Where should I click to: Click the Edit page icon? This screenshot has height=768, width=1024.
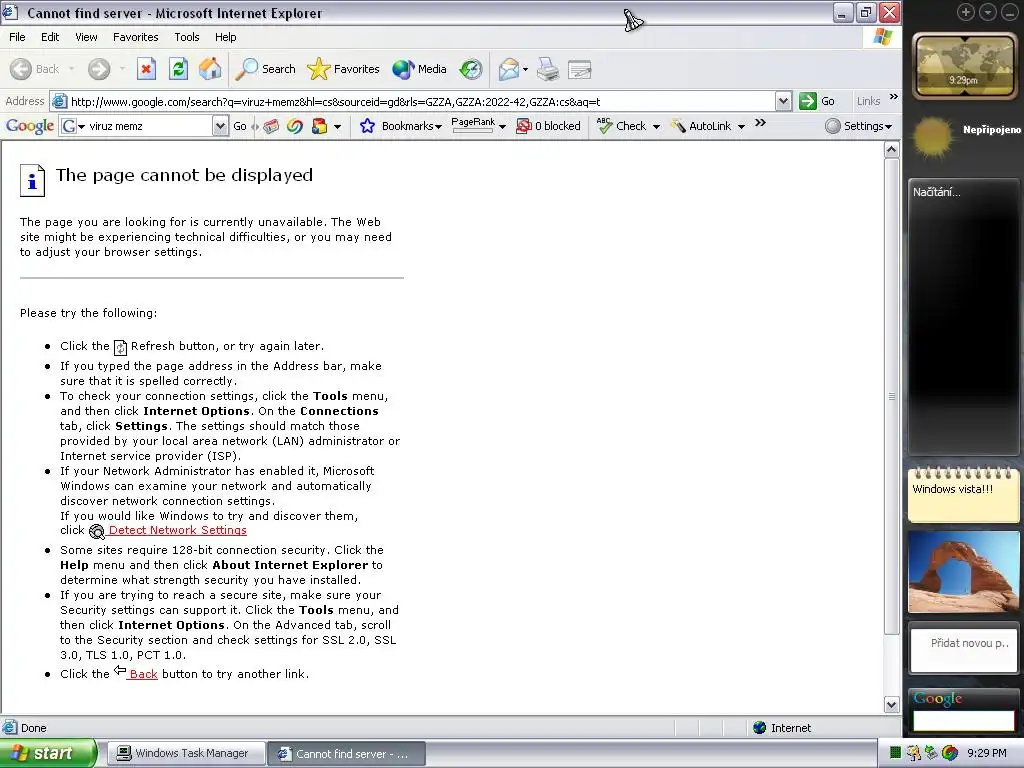pyautogui.click(x=579, y=69)
